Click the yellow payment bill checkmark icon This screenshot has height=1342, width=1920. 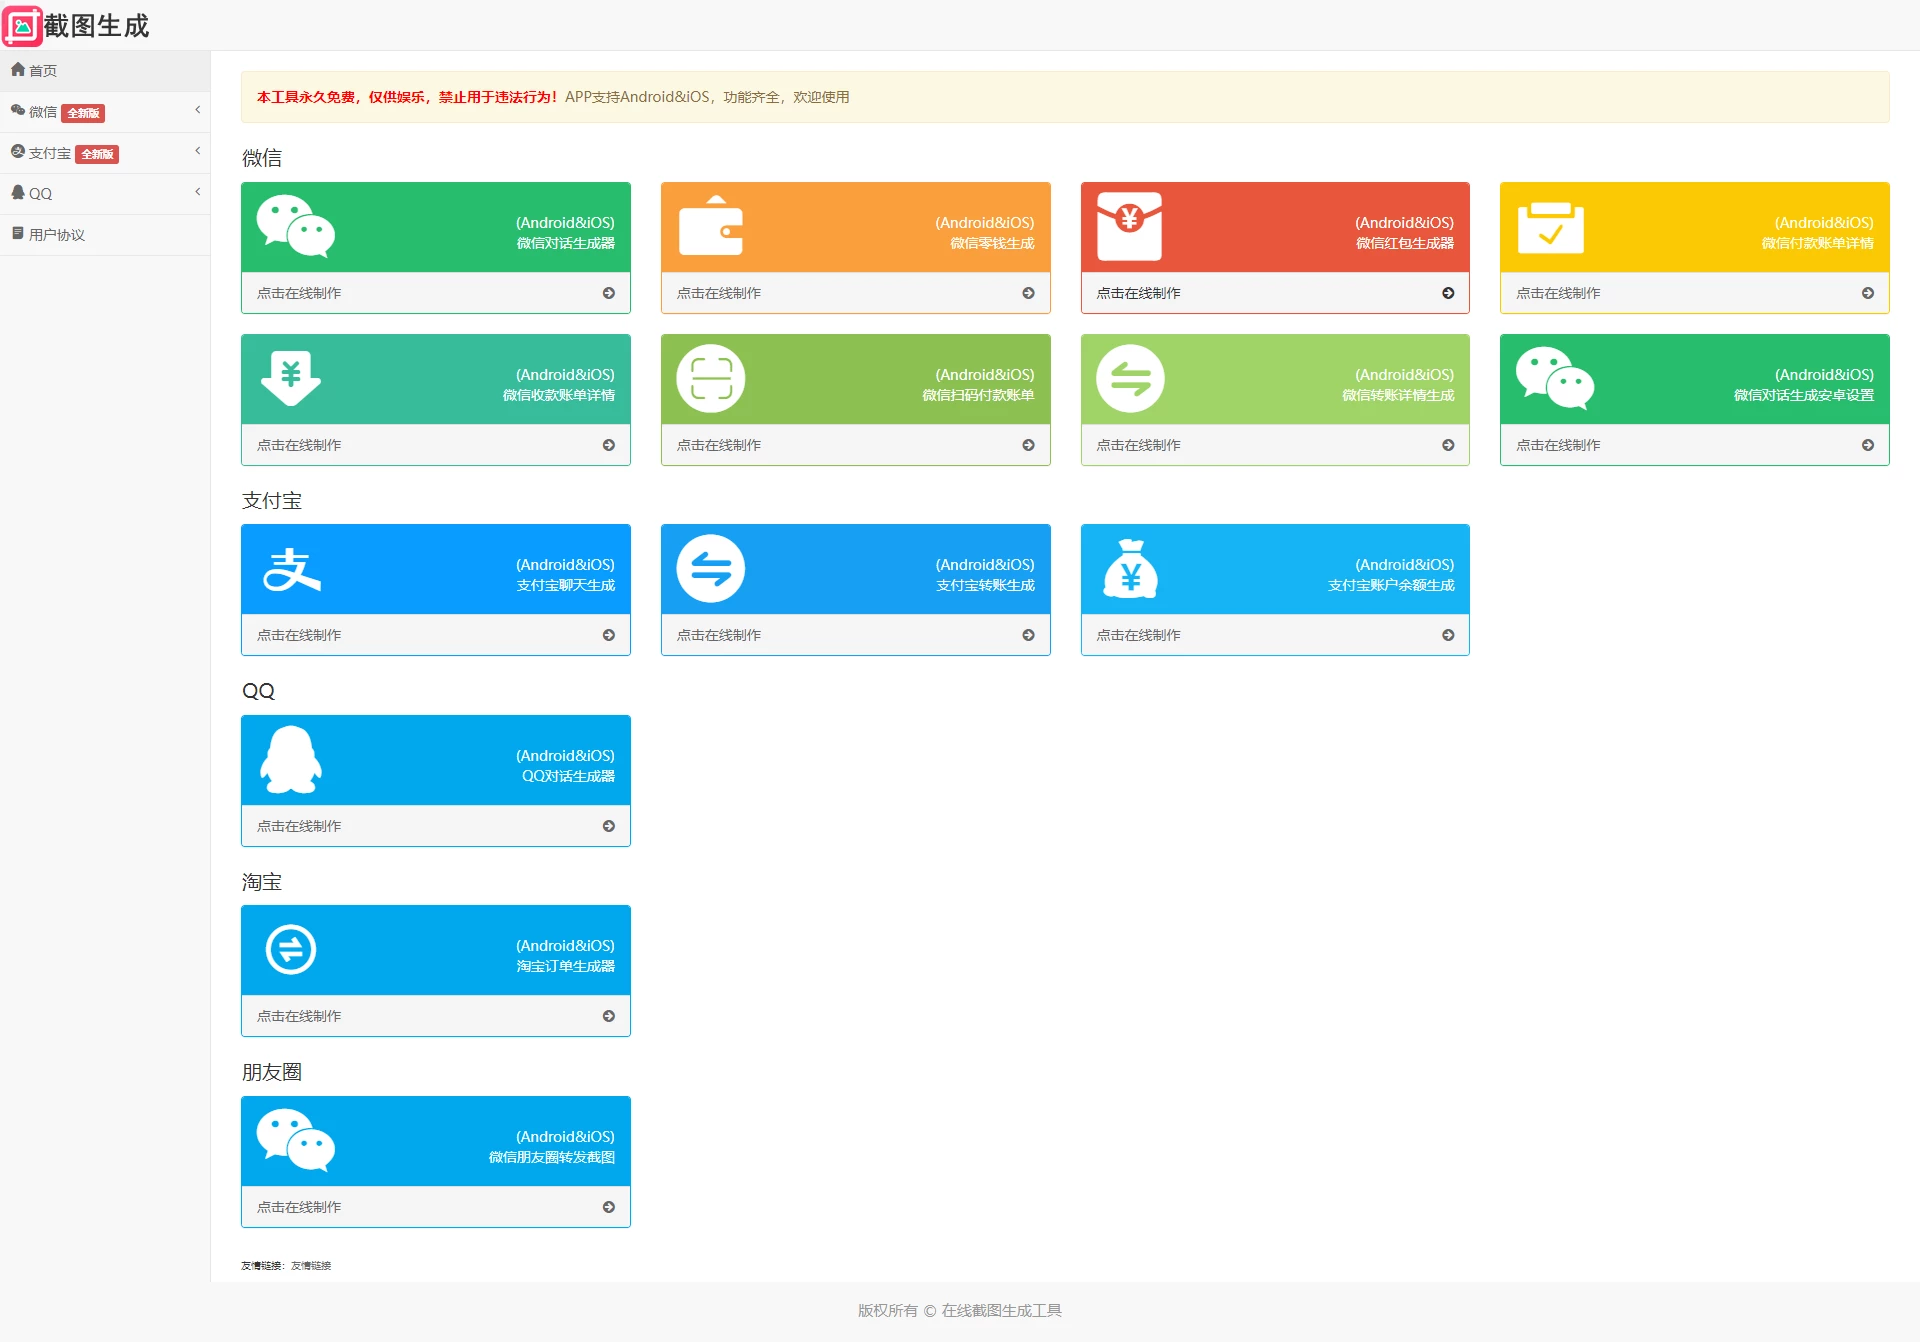point(1550,228)
